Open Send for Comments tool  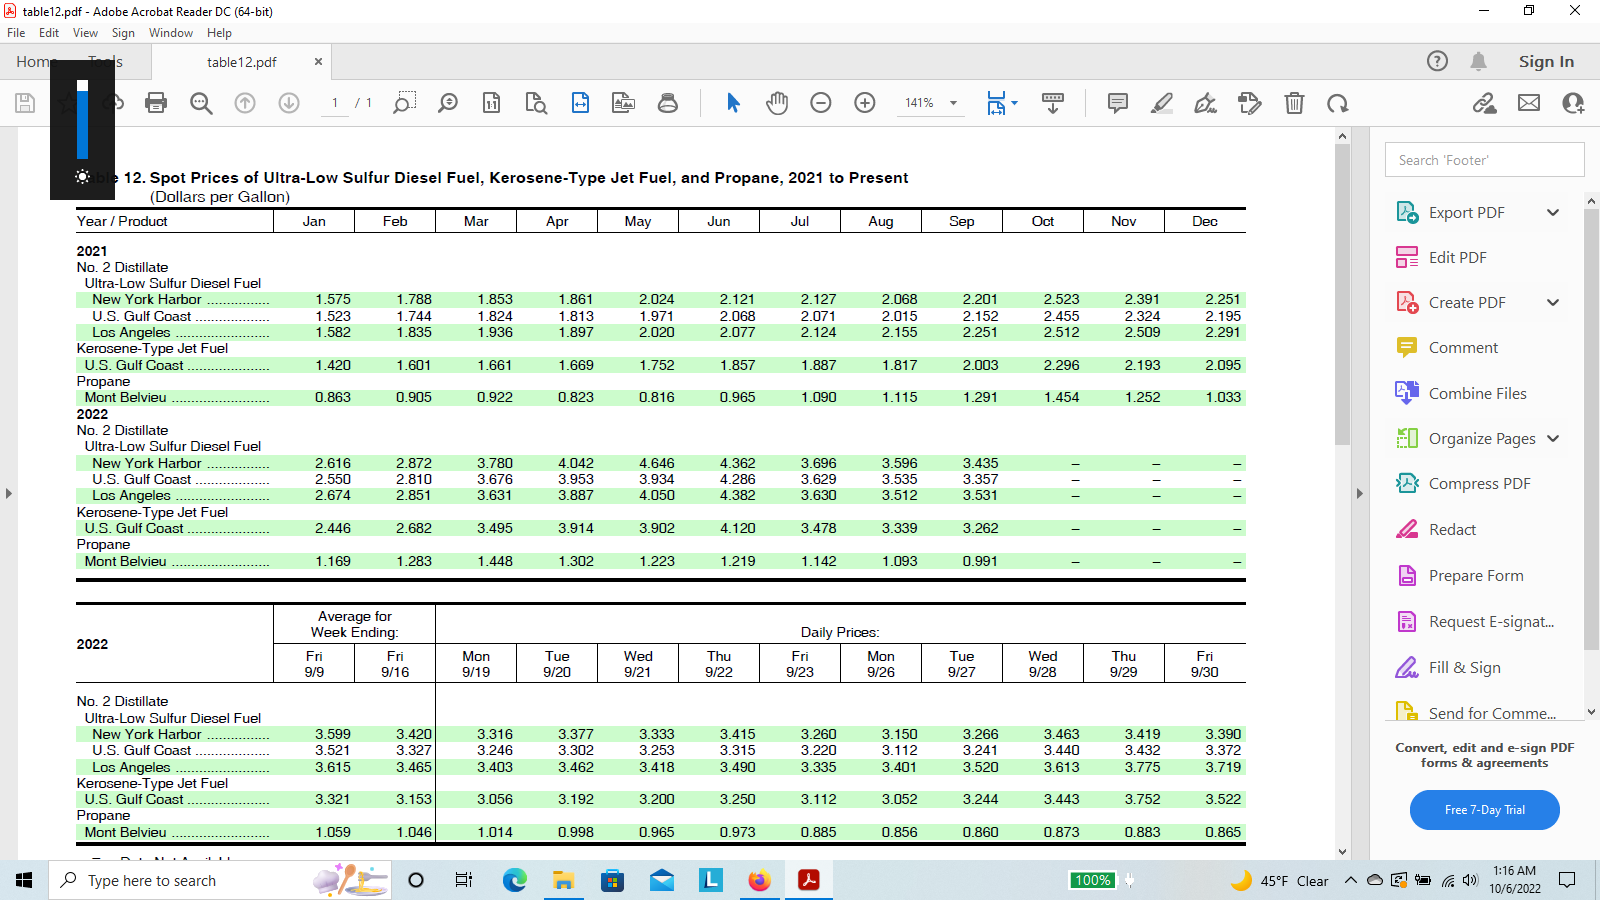coord(1476,712)
